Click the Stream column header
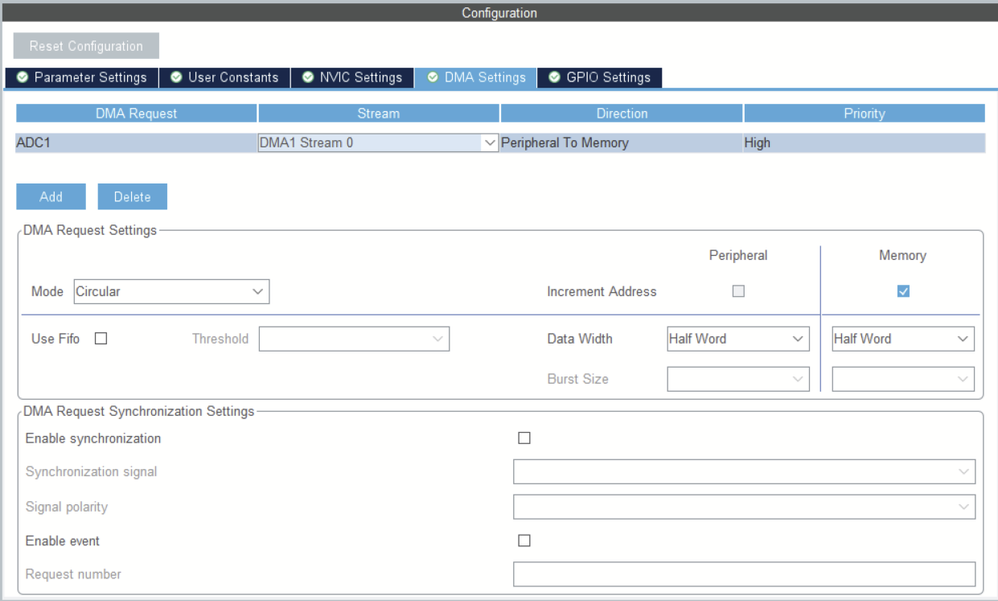This screenshot has height=601, width=998. pyautogui.click(x=379, y=113)
